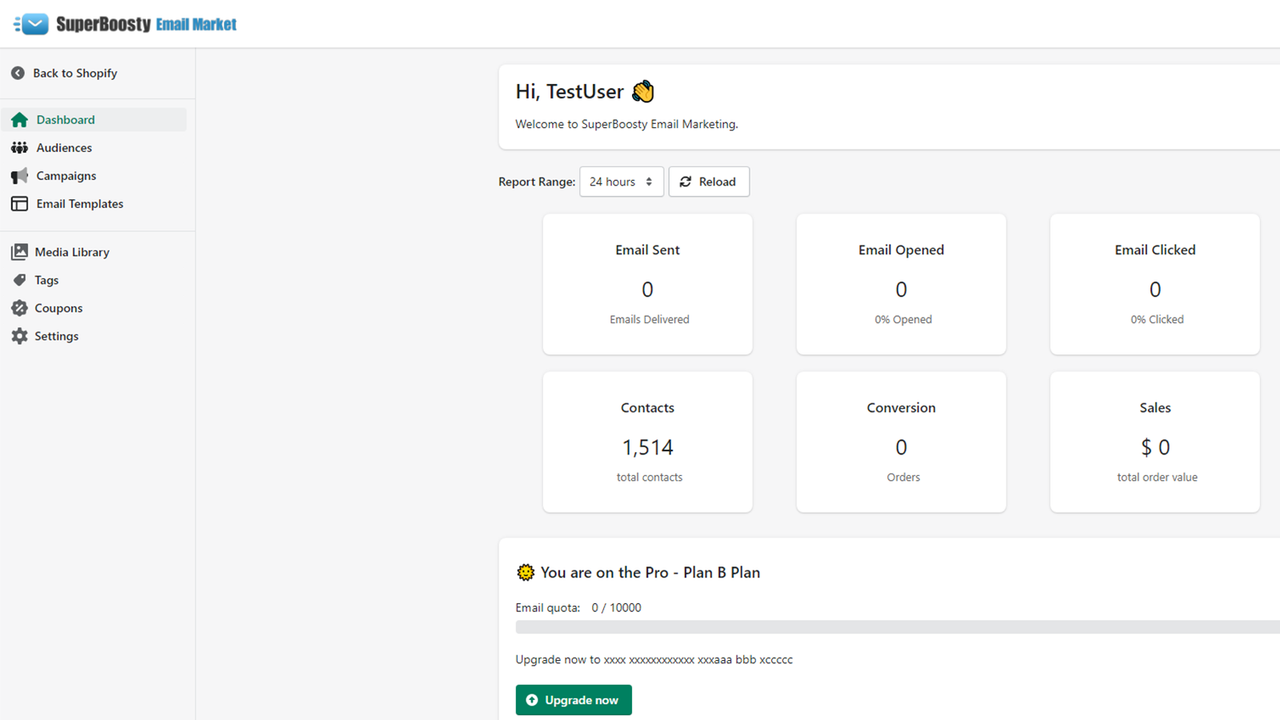Click the Reload refresh icon
This screenshot has width=1280, height=720.
(685, 181)
